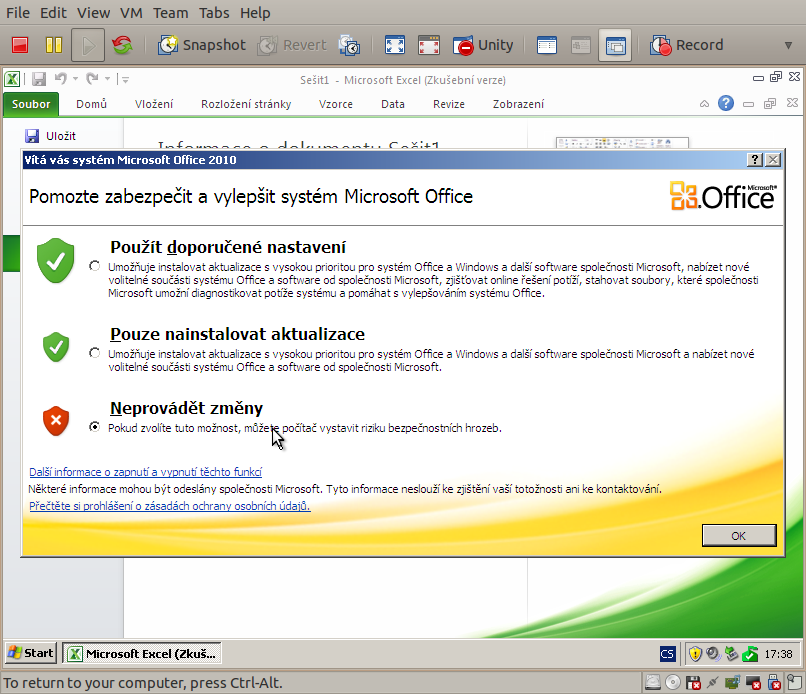Switch to the Domů tab
The image size is (806, 694).
click(91, 104)
